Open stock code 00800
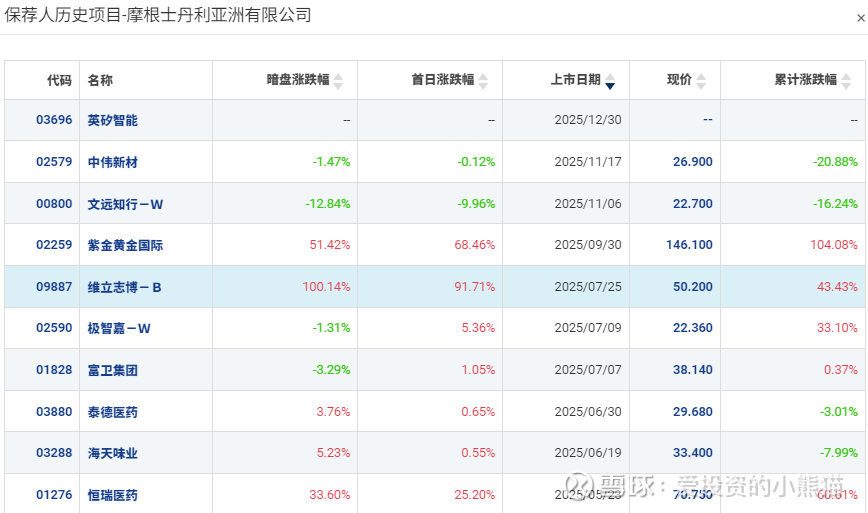 [x=54, y=204]
